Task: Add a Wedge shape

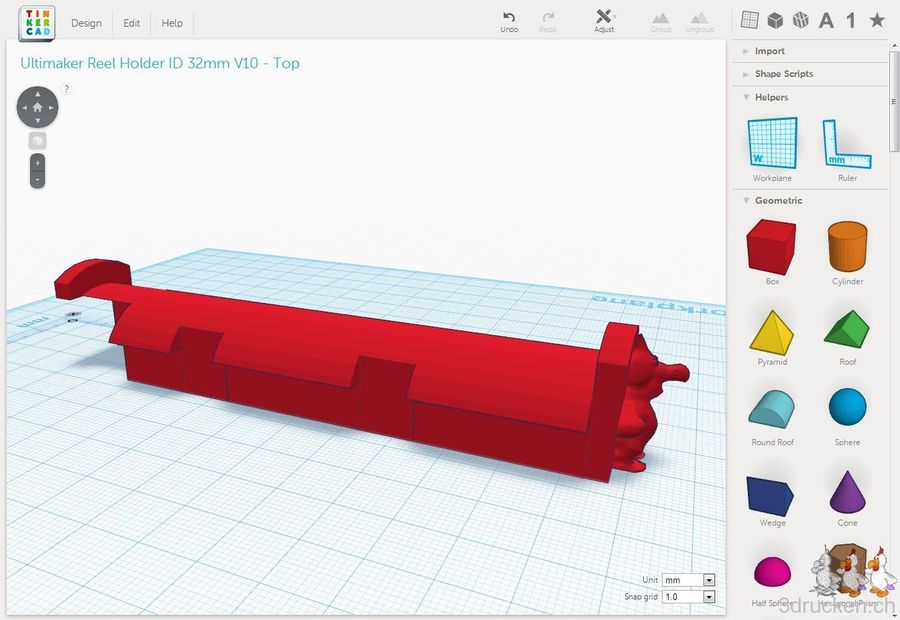Action: click(x=771, y=492)
